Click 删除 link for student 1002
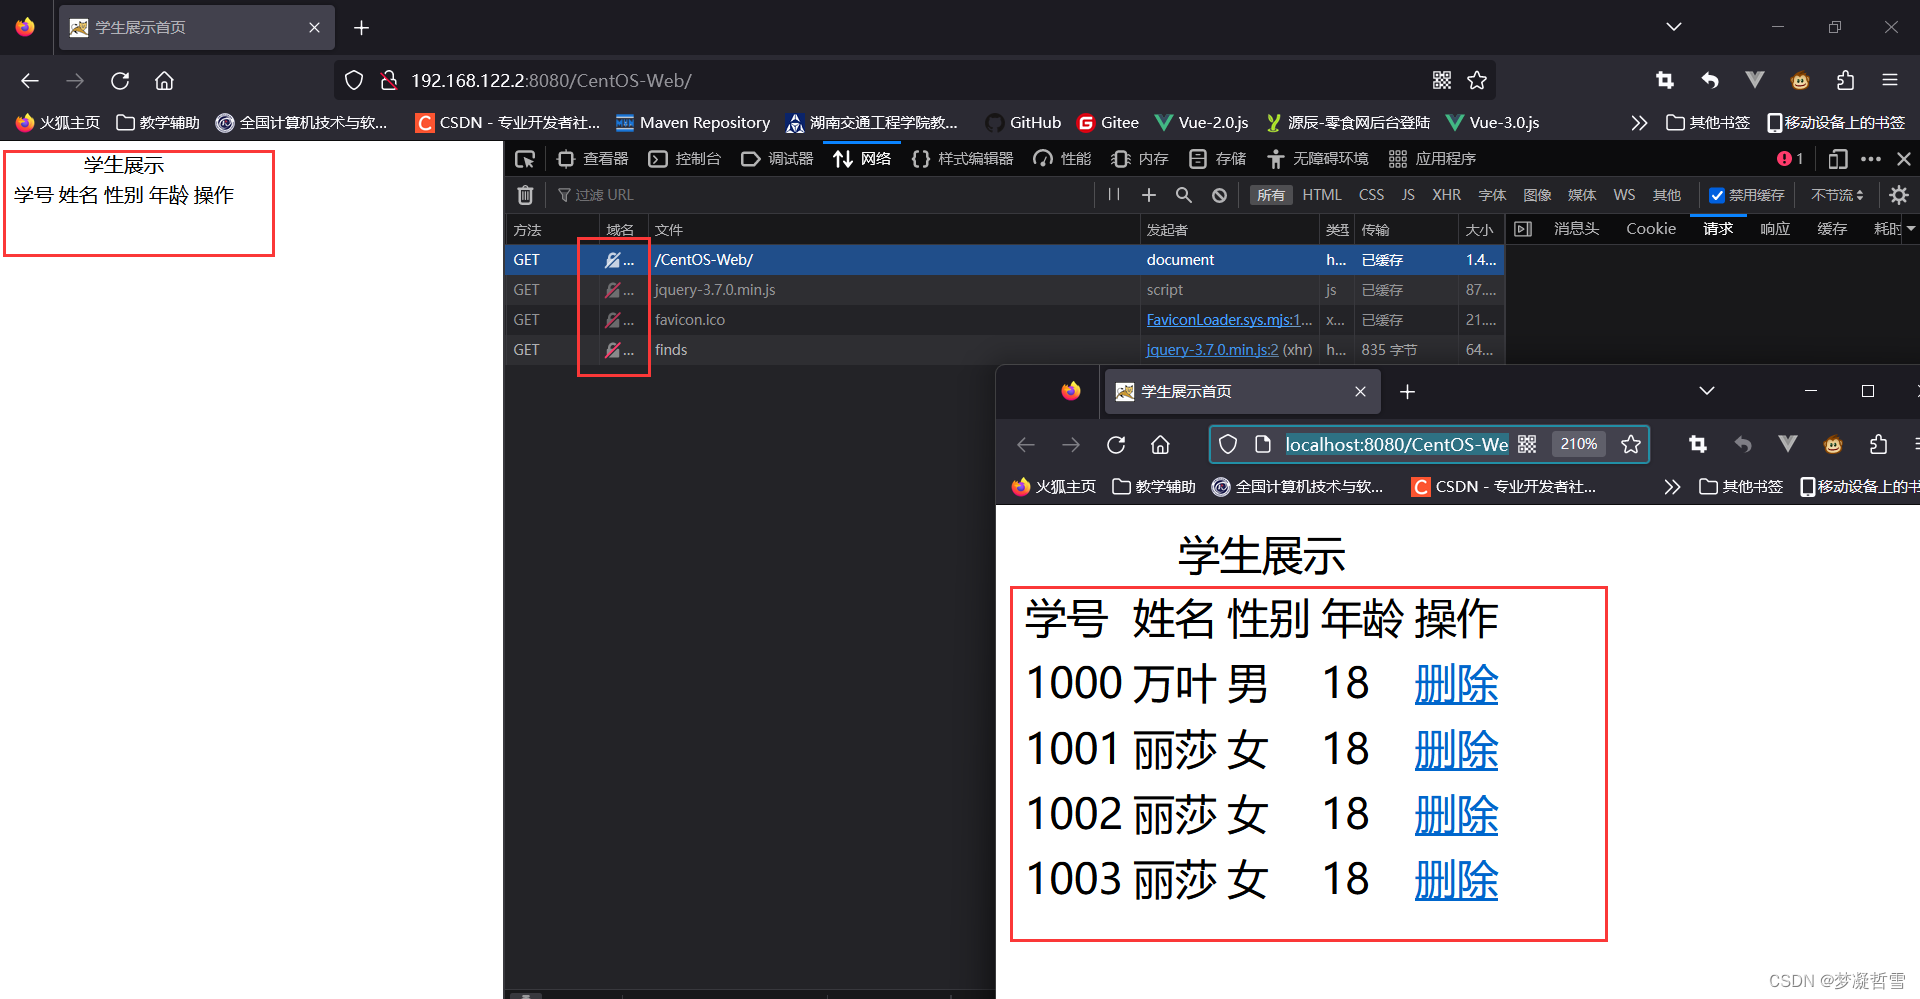The height and width of the screenshot is (999, 1920). pos(1456,815)
